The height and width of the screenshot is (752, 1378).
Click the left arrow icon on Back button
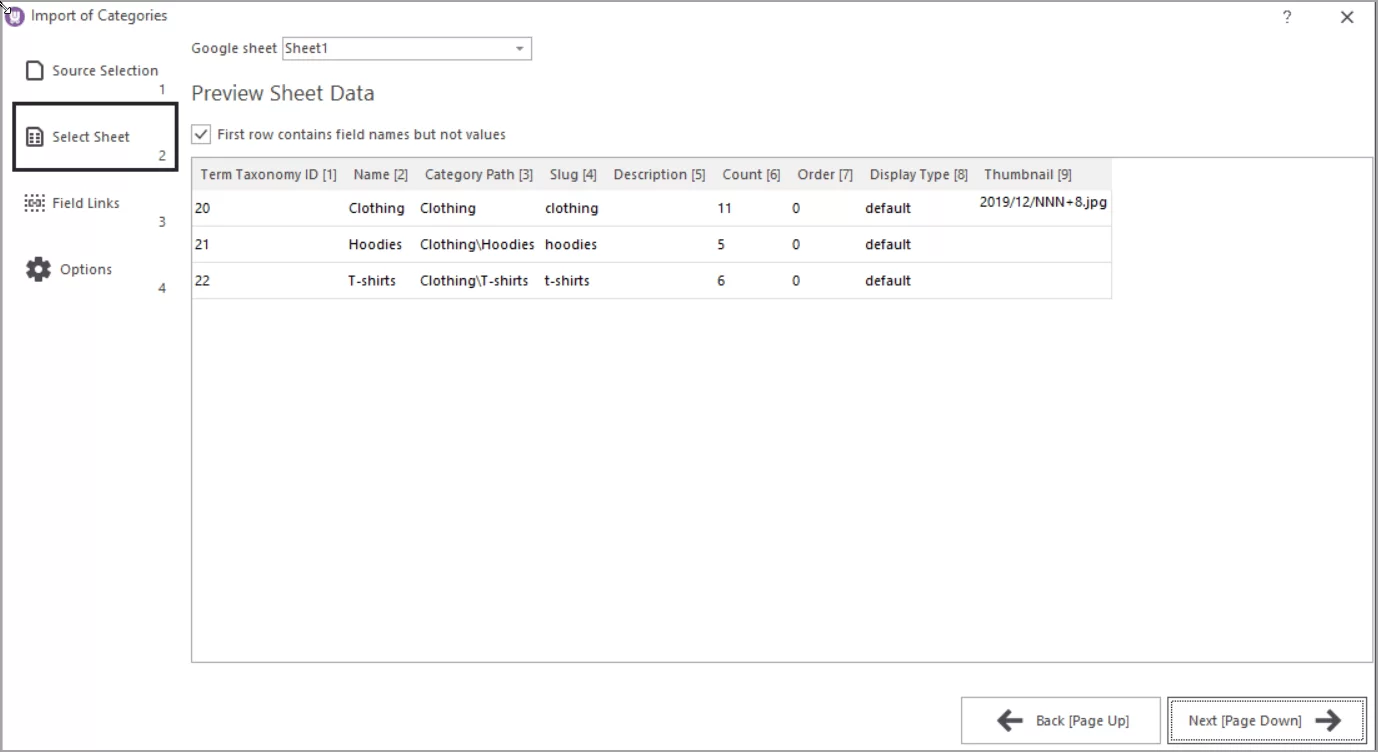[1008, 720]
